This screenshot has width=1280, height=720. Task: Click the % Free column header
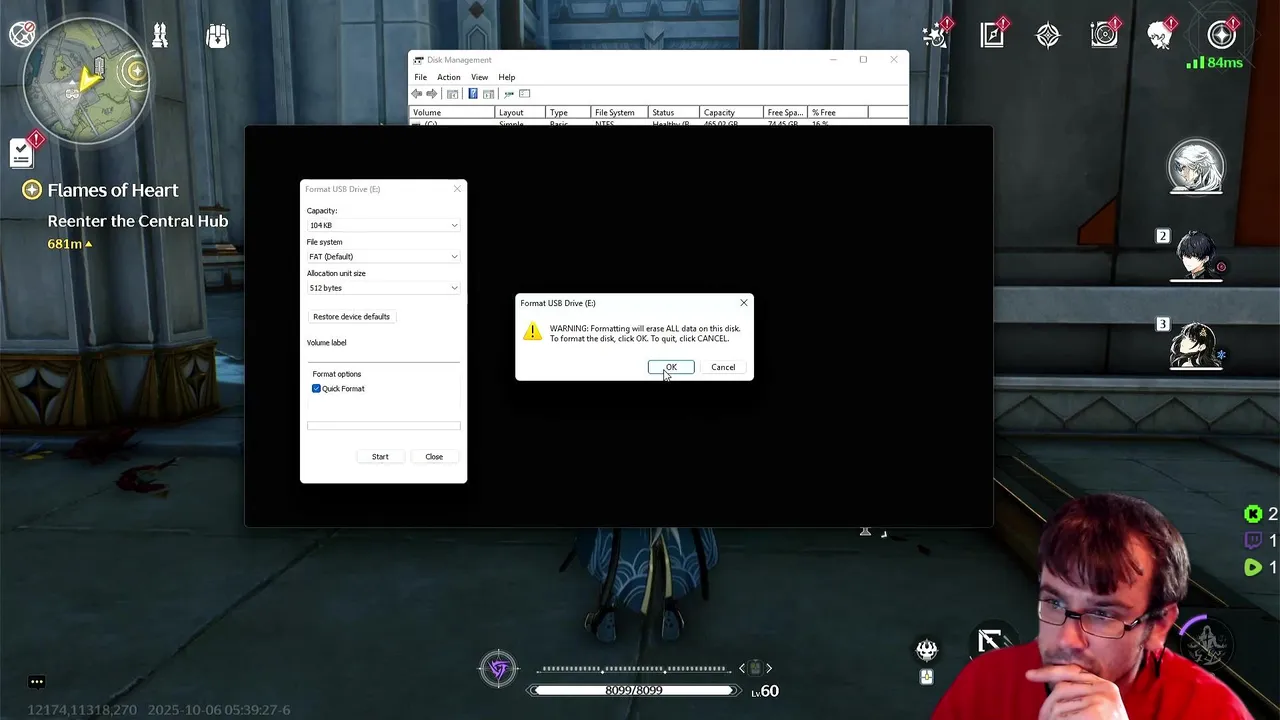pos(838,112)
